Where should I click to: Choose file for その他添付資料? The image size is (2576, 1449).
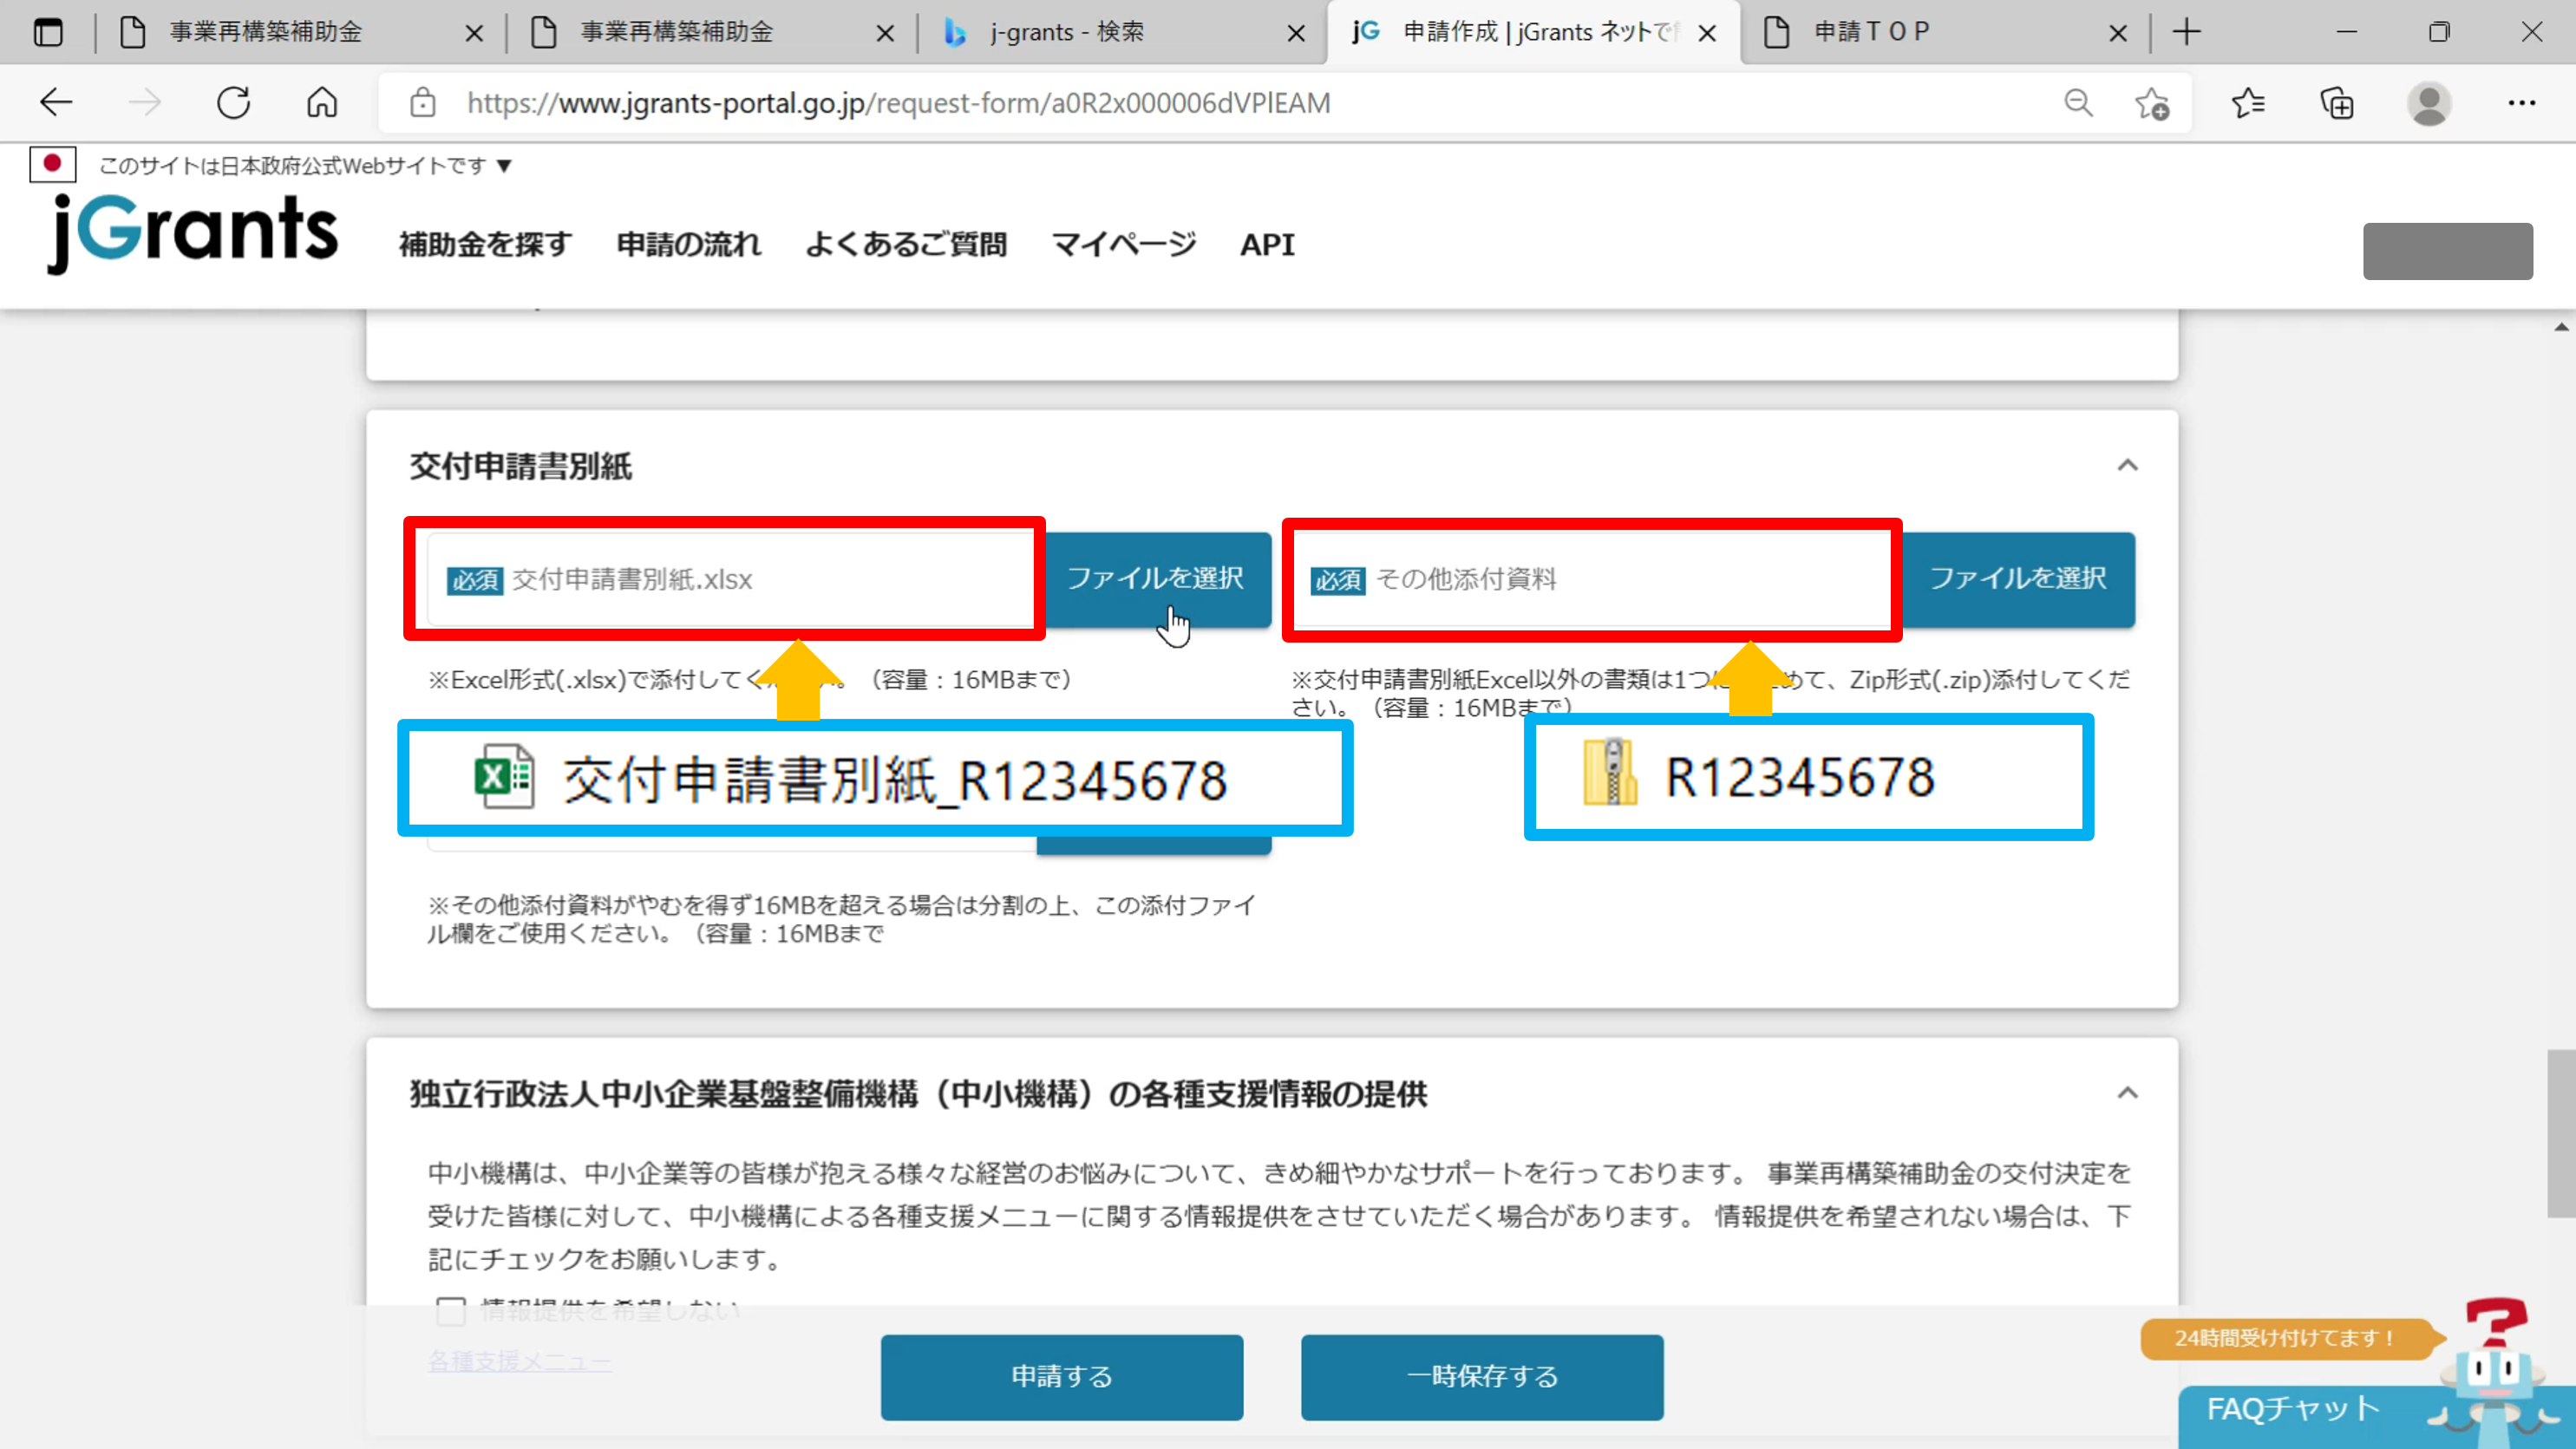point(2017,579)
